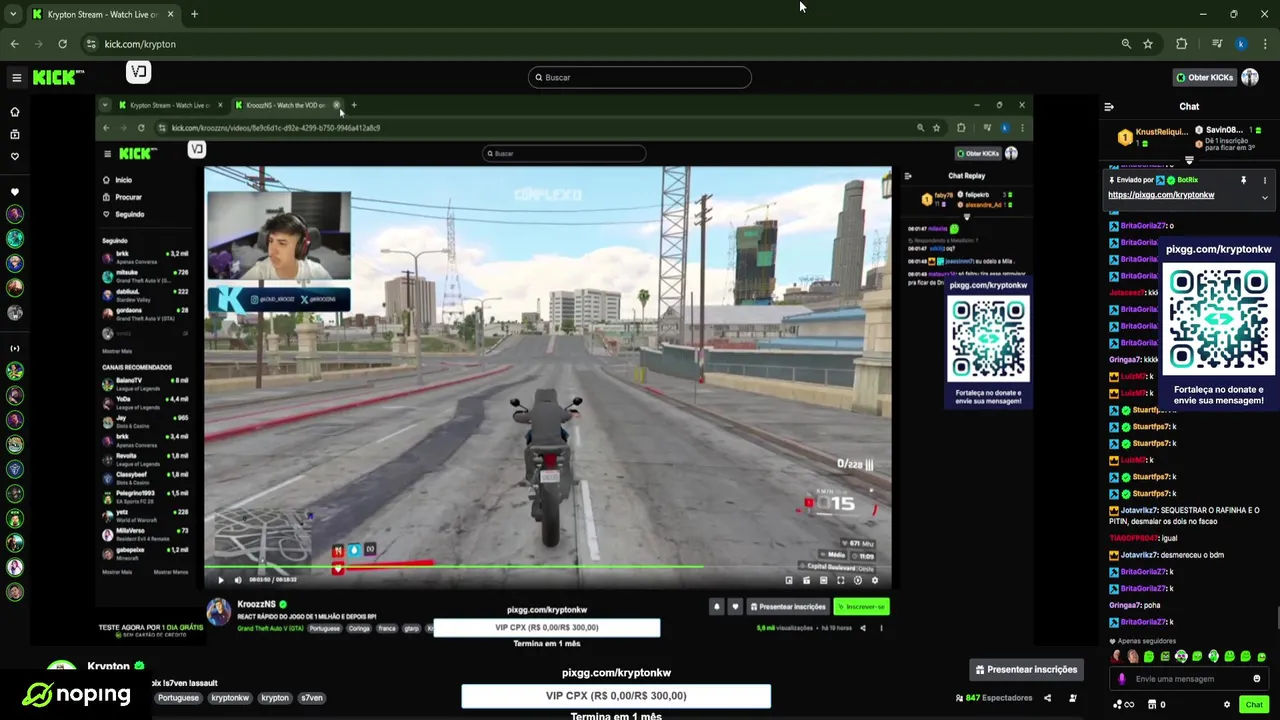Open pinned message three-dot options
Viewport: 1280px width, 720px height.
click(1264, 180)
